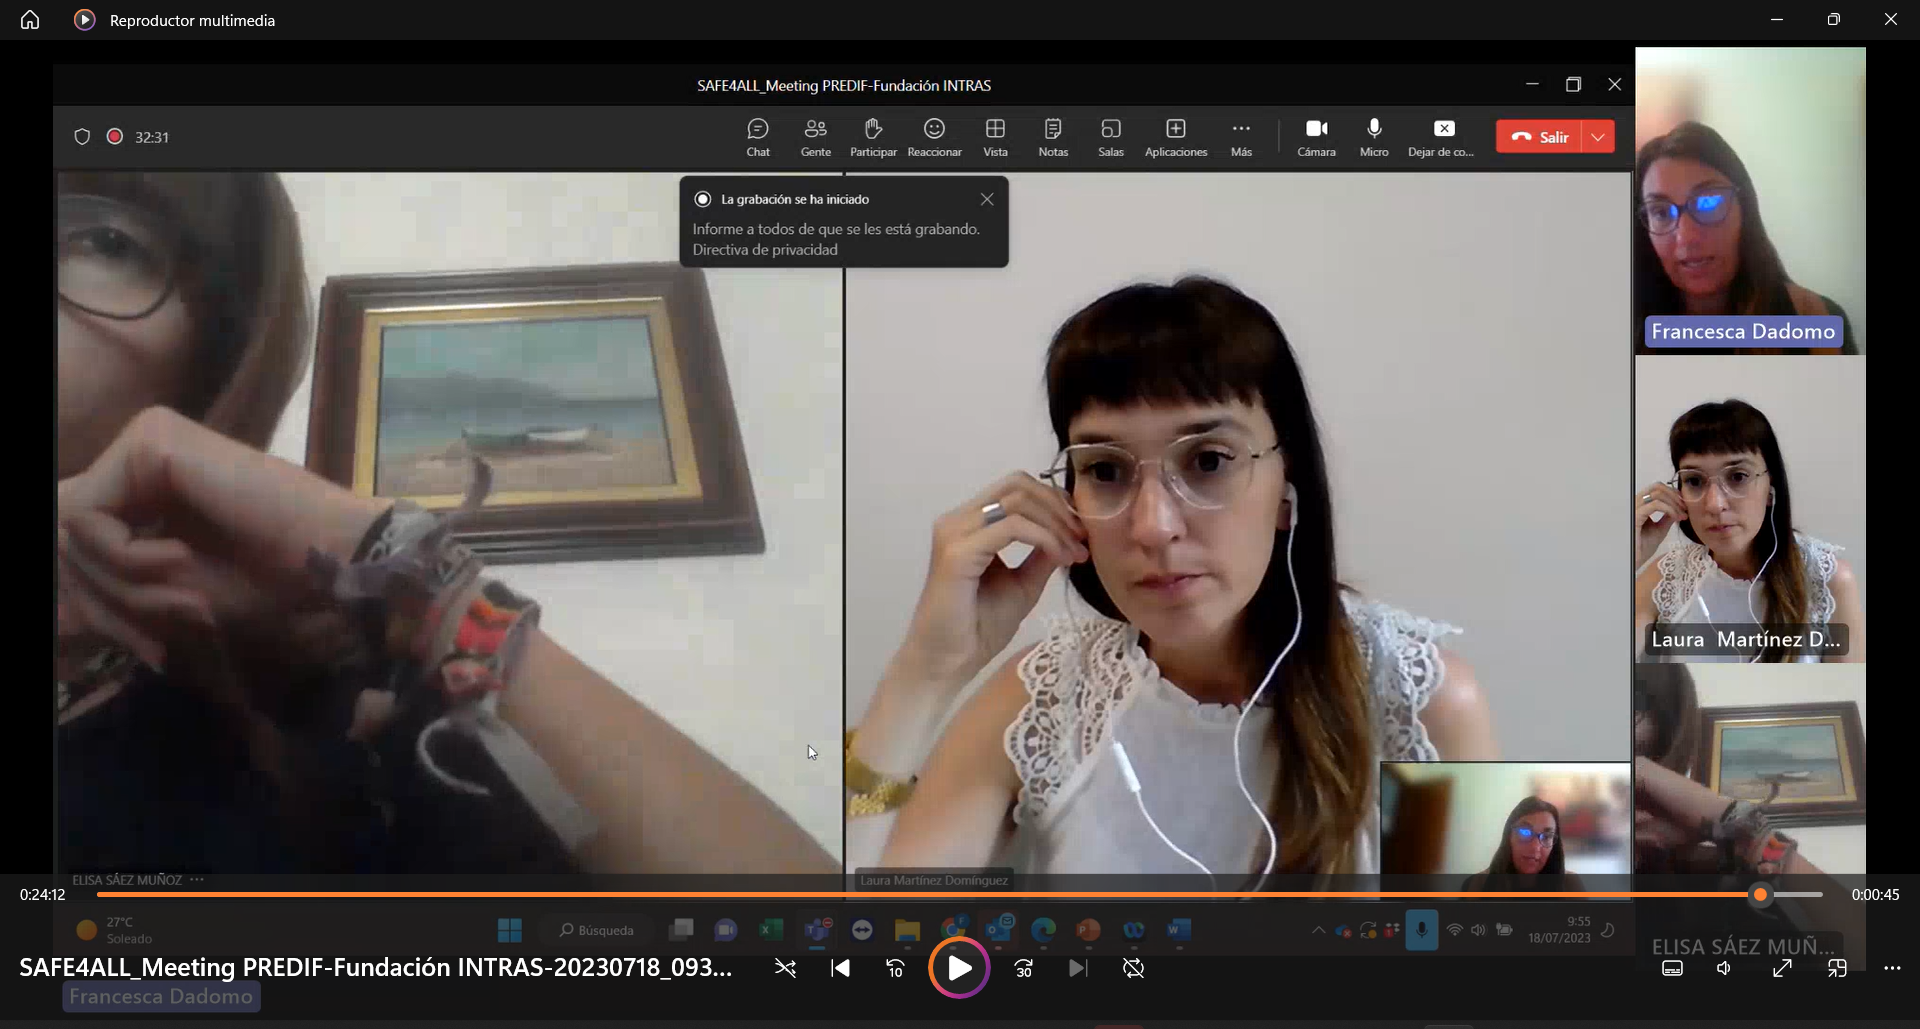Open Aplicaciones in the meeting toolbar
Image resolution: width=1920 pixels, height=1029 pixels.
[x=1176, y=138]
